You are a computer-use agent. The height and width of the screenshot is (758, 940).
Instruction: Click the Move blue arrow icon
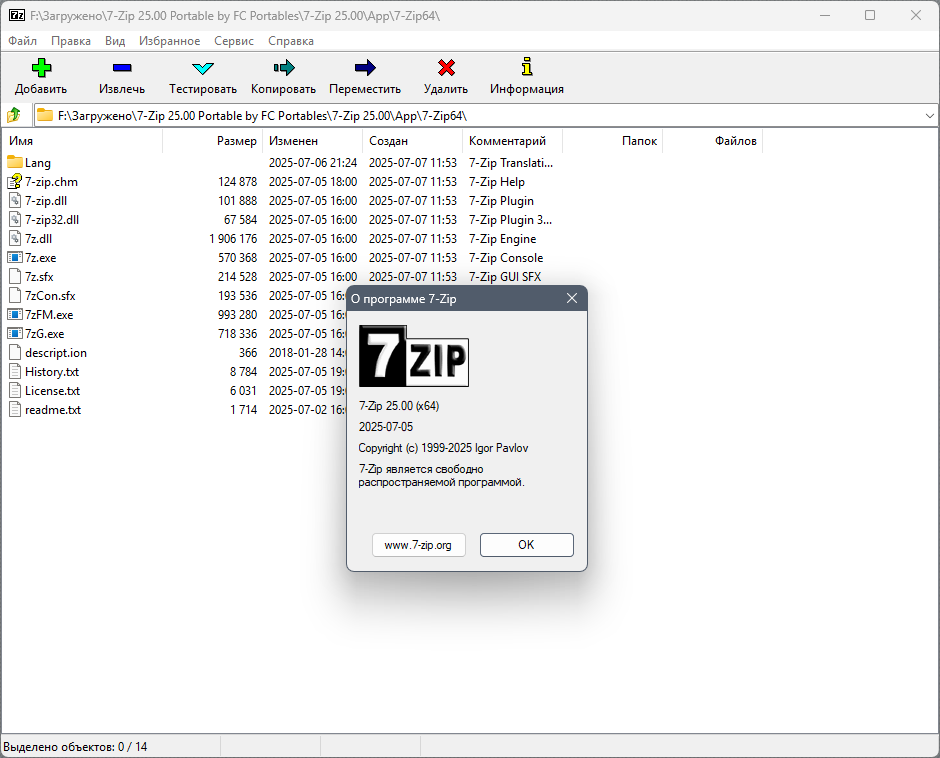click(364, 68)
